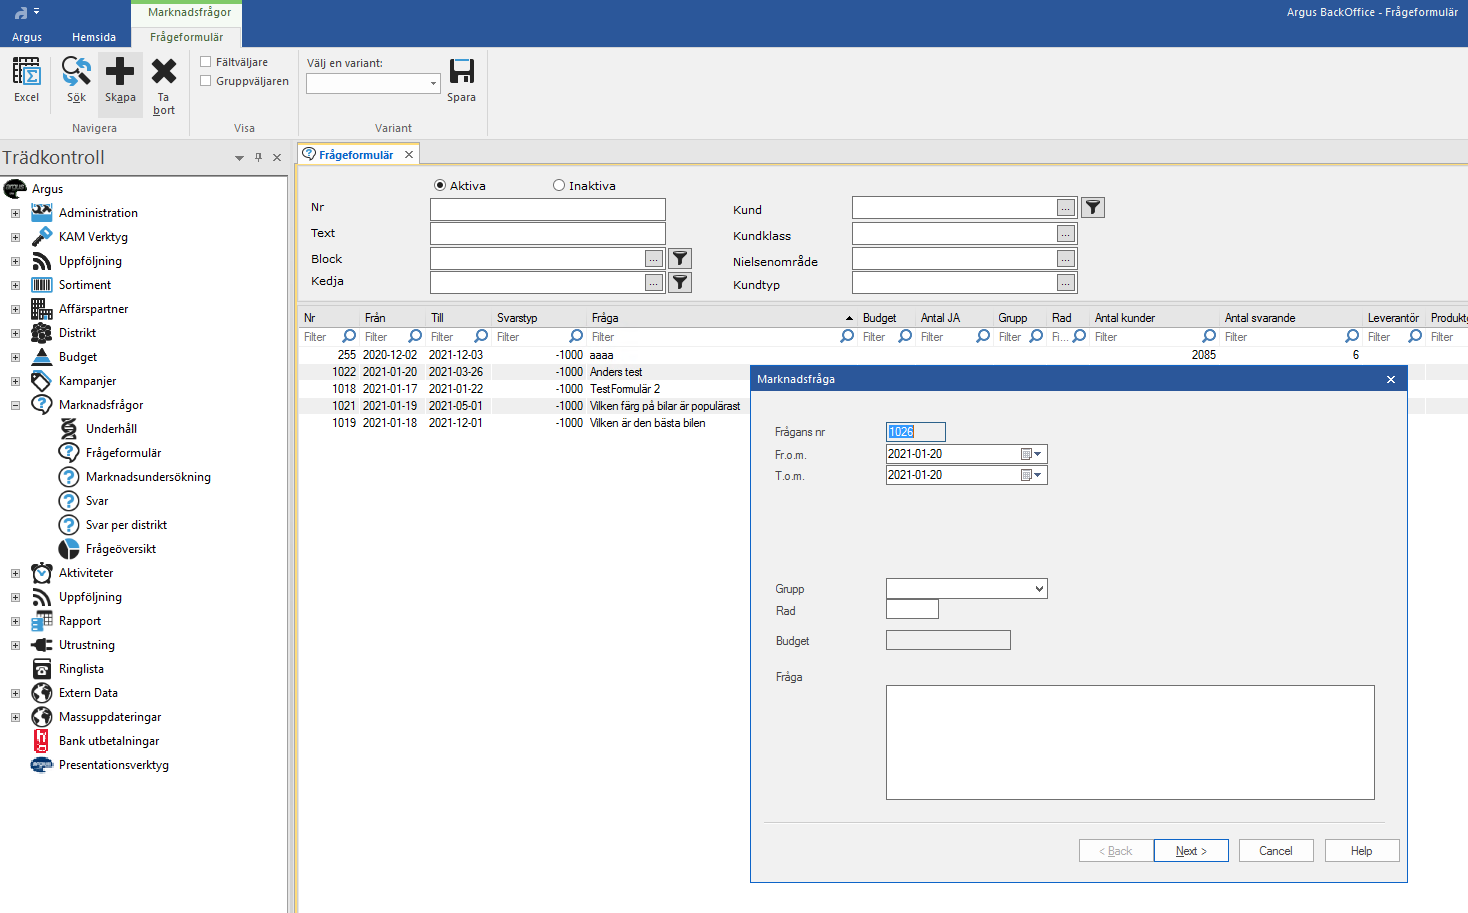This screenshot has height=913, width=1468.
Task: Select the Aktiva radio button
Action: pyautogui.click(x=440, y=186)
